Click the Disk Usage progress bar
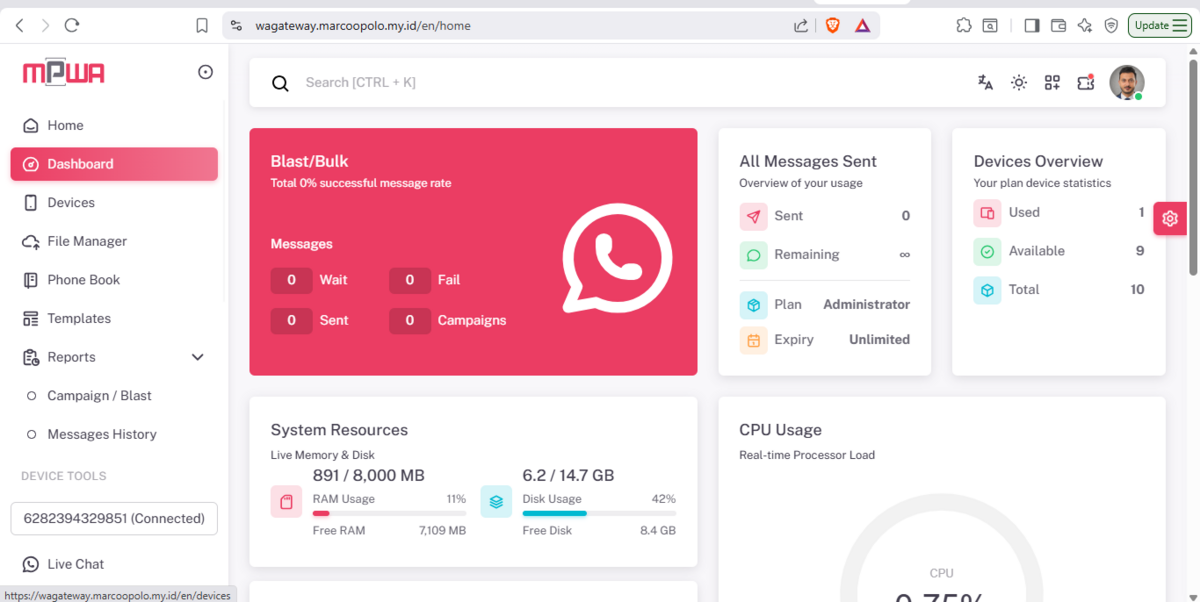 pyautogui.click(x=598, y=514)
